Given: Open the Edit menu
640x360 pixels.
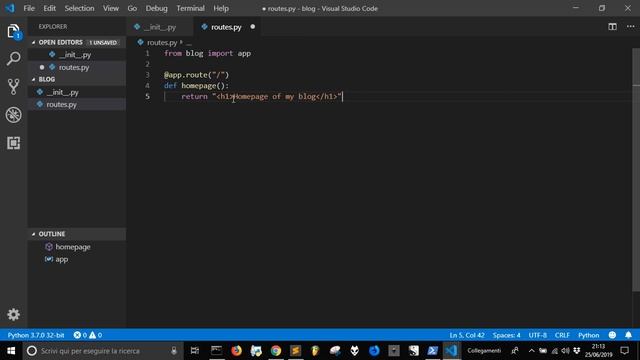Looking at the screenshot, I should coord(49,8).
